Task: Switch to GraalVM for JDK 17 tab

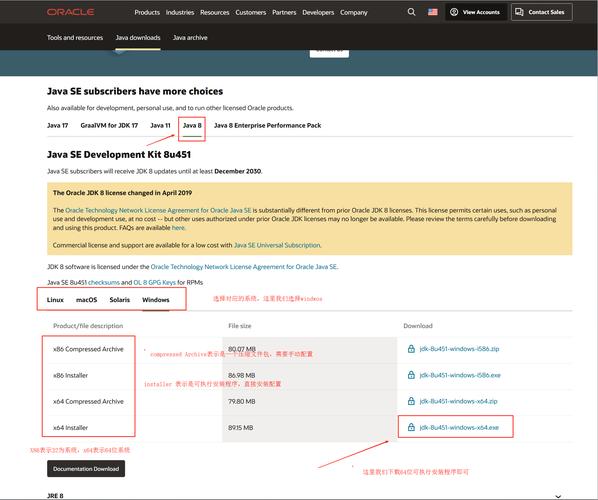Action: [x=109, y=125]
